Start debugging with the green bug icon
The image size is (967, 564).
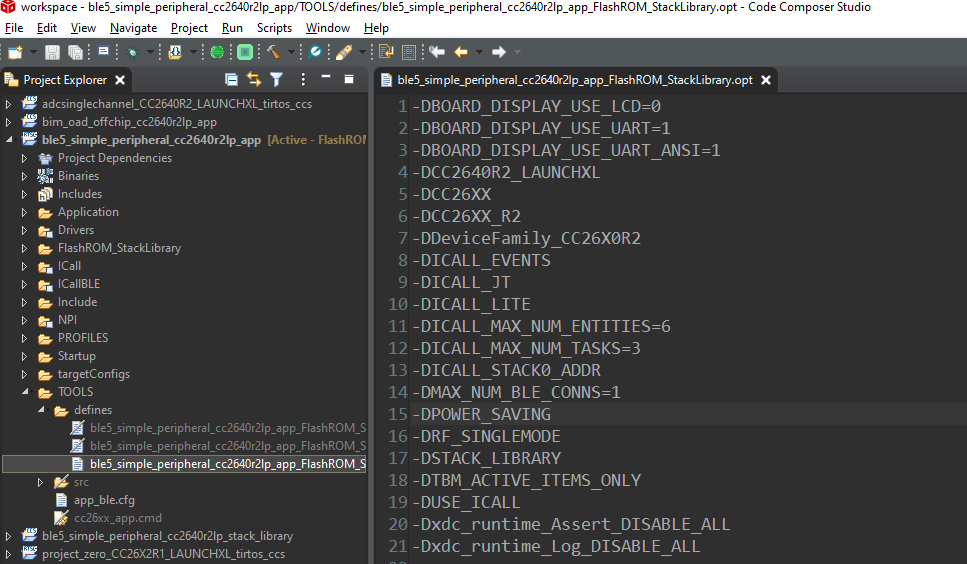tap(132, 52)
